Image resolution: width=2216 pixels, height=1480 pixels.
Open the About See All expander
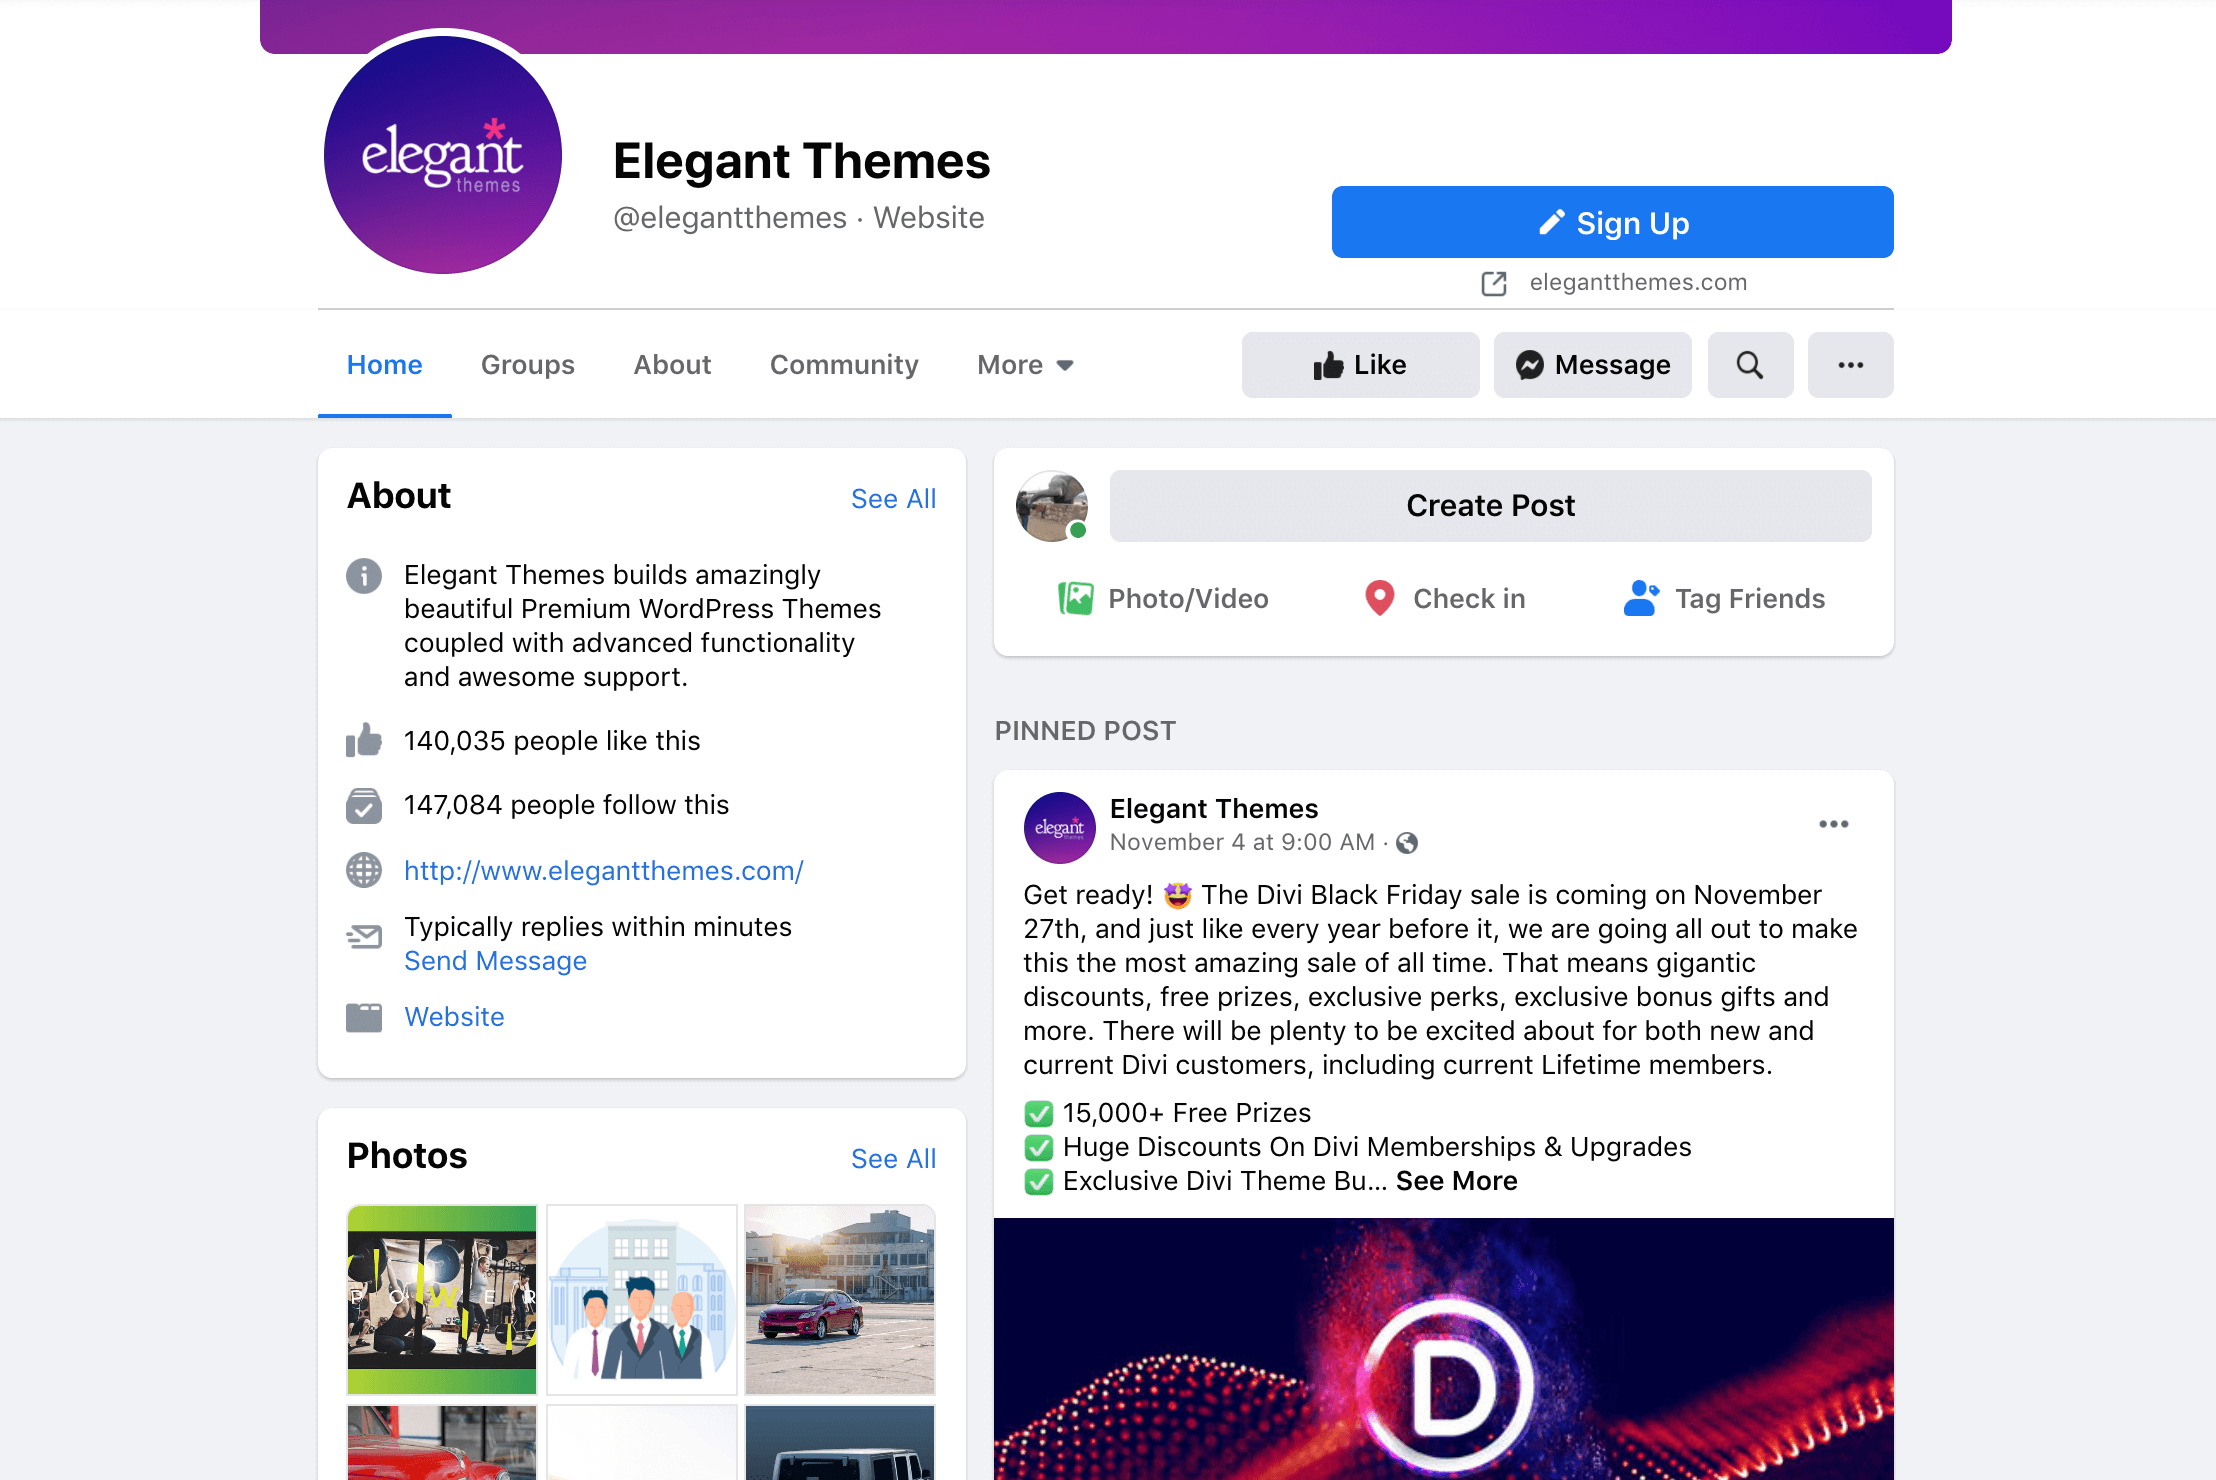(890, 497)
